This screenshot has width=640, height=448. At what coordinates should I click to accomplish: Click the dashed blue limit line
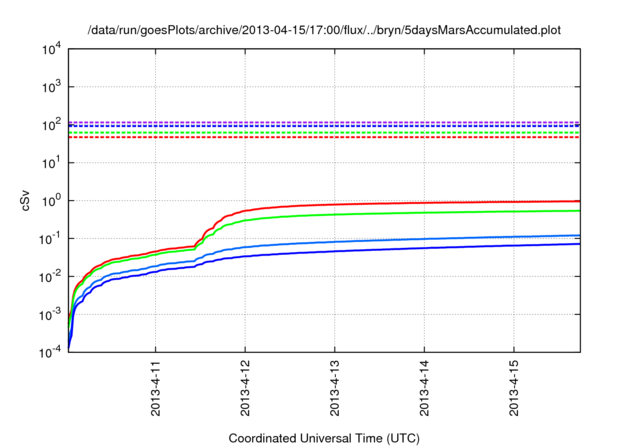tap(324, 126)
